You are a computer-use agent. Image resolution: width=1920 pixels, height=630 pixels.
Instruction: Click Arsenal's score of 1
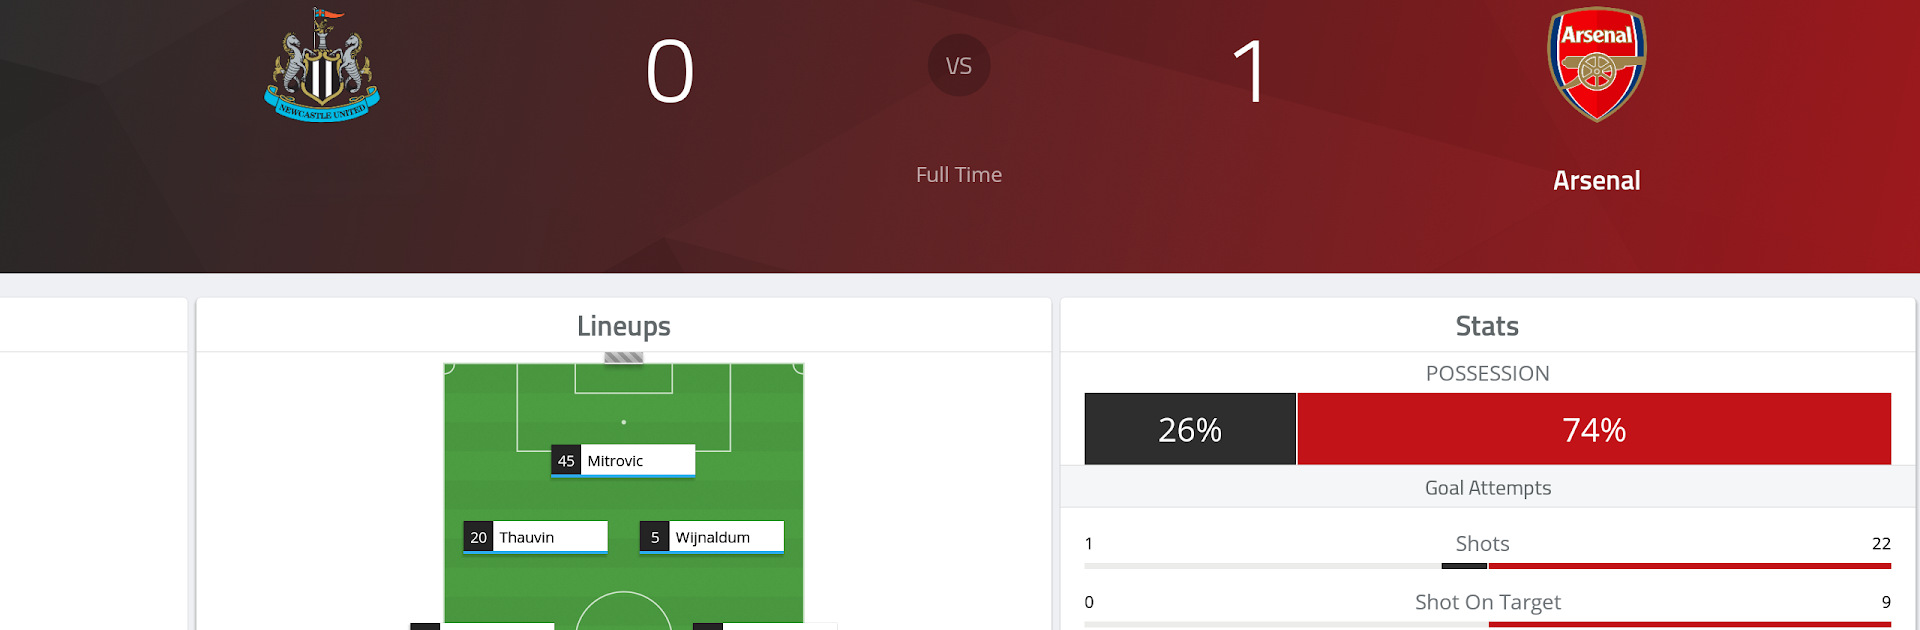click(x=1249, y=71)
